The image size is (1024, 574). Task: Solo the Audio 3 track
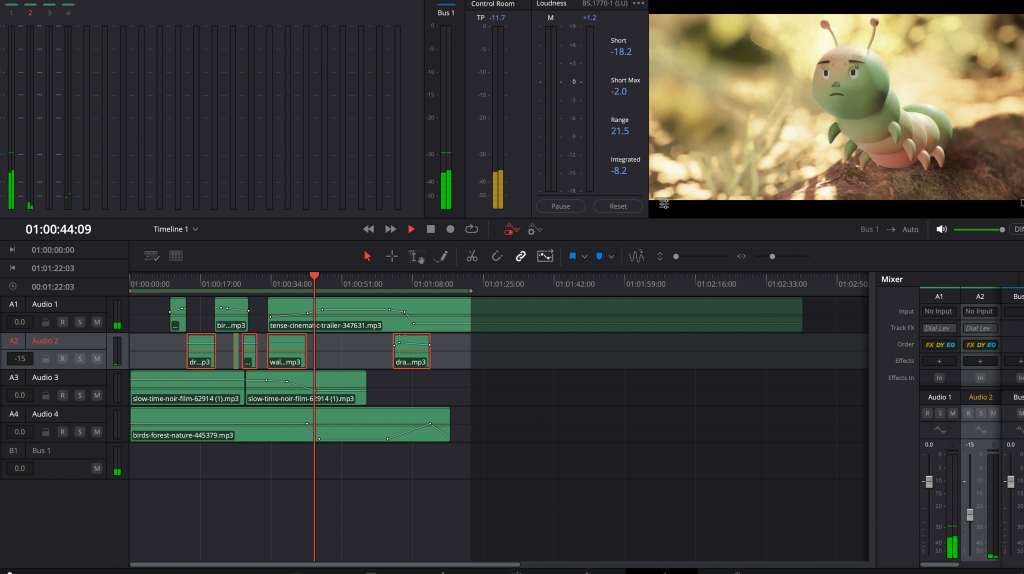(80, 395)
